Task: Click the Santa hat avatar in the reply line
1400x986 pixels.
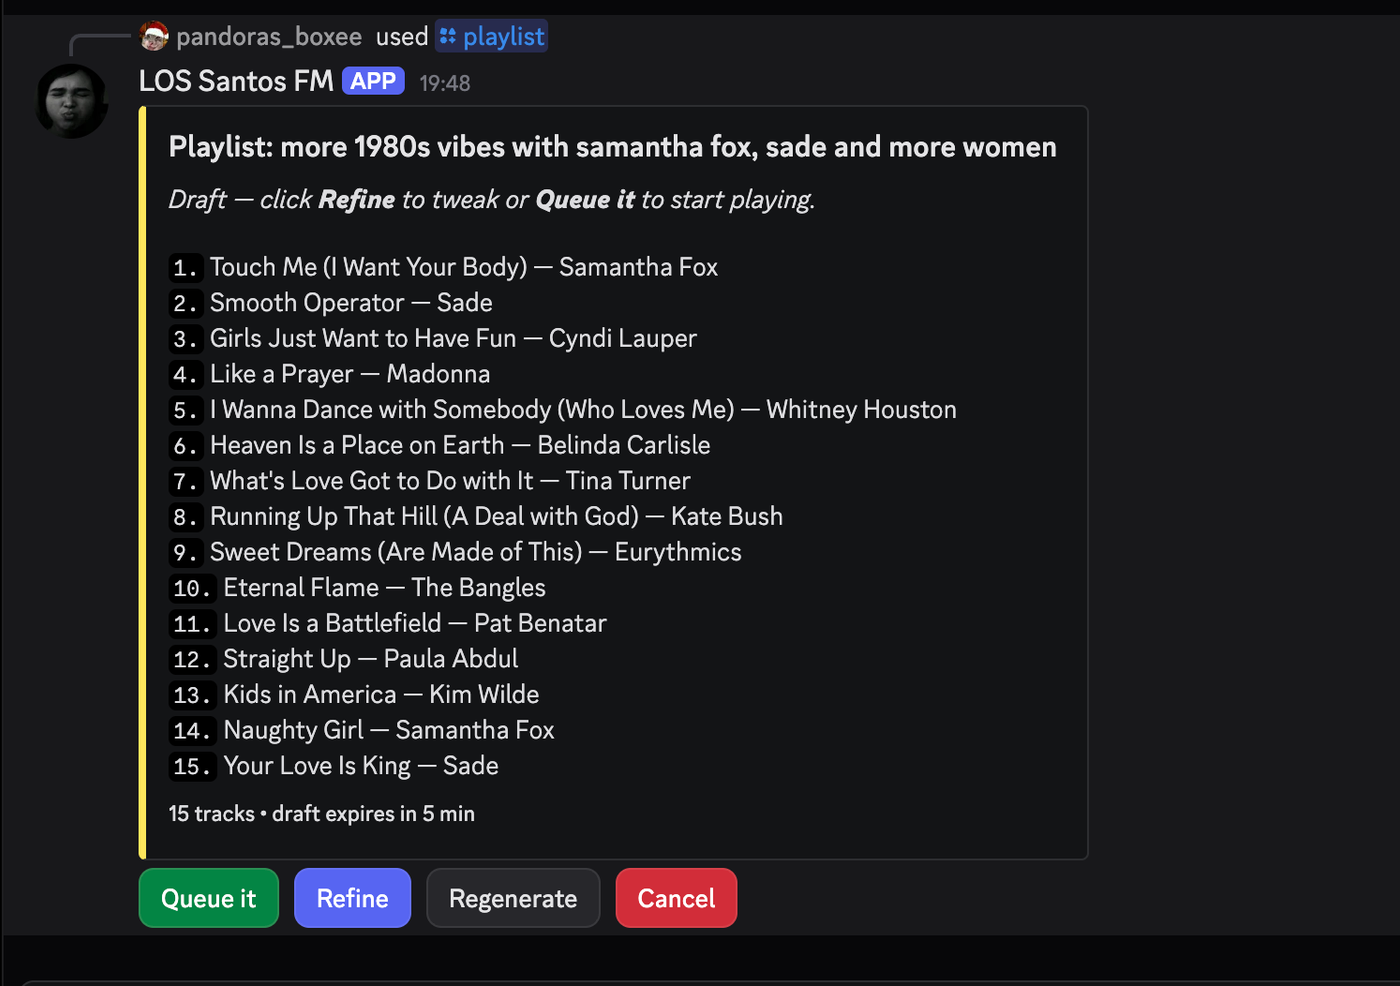Action: click(155, 35)
